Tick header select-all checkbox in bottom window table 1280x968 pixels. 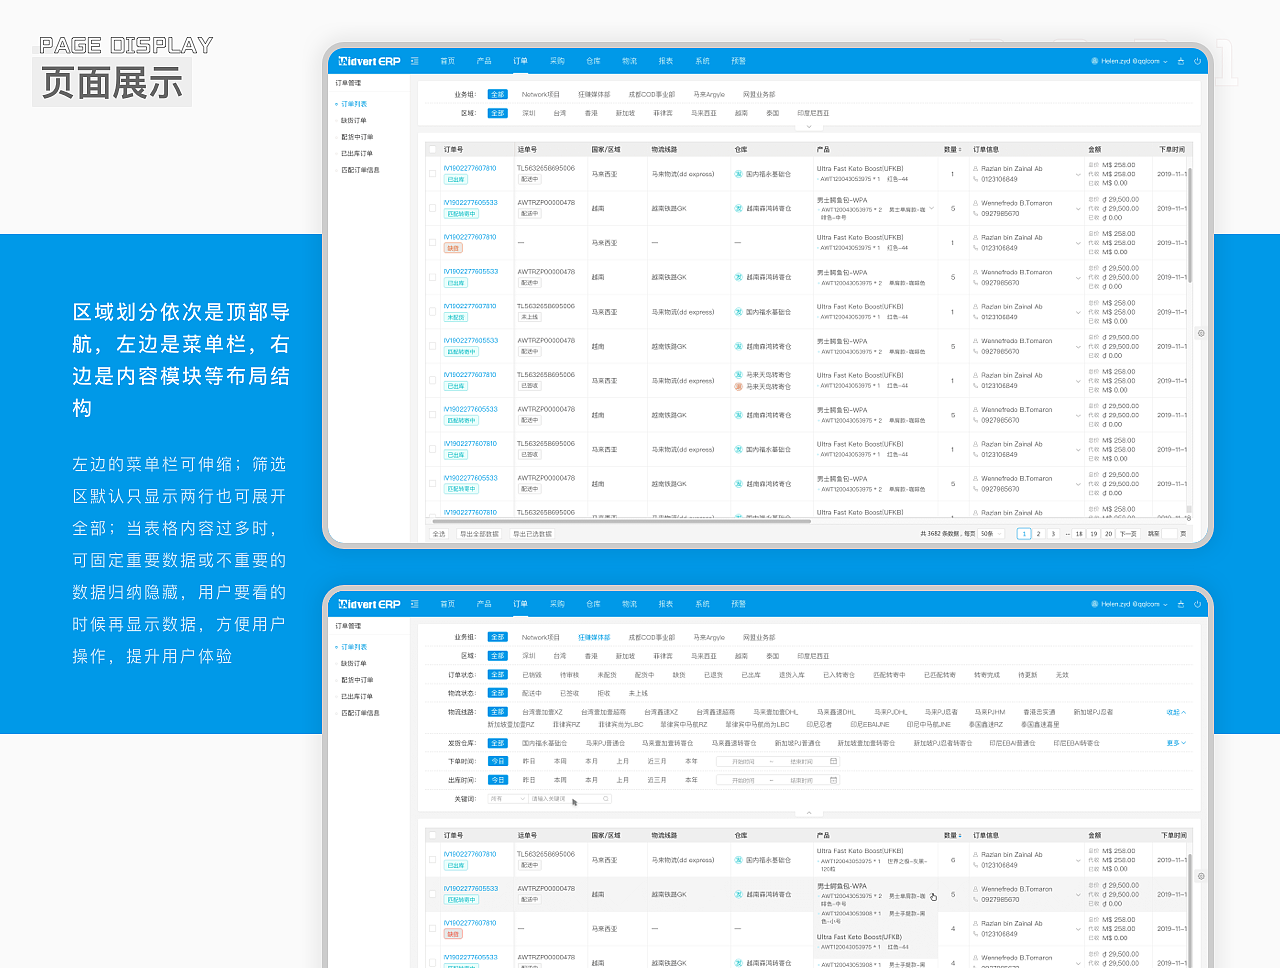point(432,835)
